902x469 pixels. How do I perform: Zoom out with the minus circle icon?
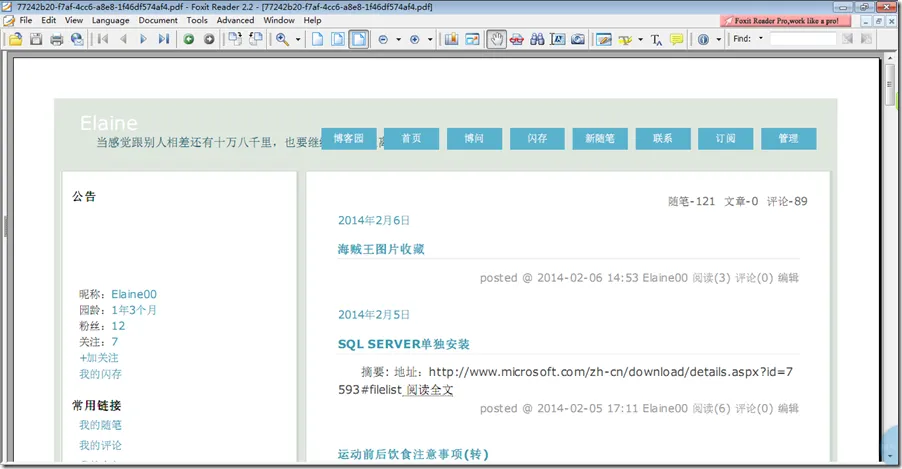(383, 39)
